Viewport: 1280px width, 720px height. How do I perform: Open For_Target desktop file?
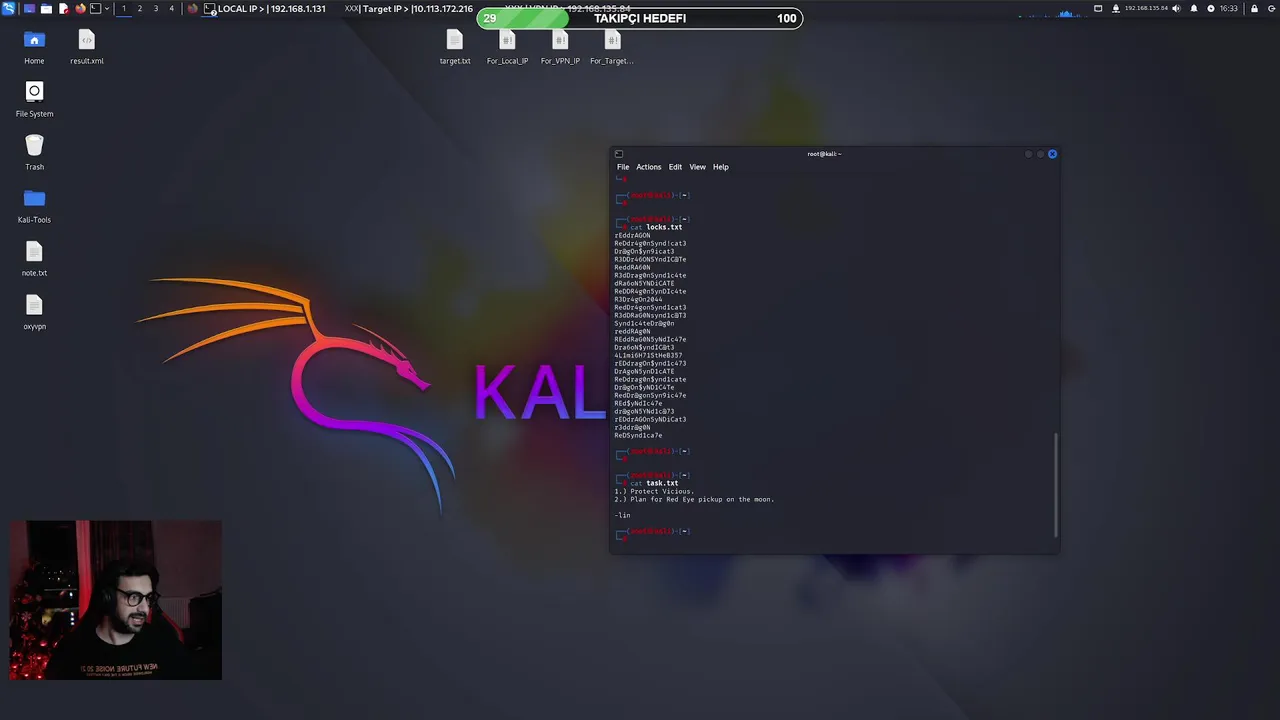[612, 46]
